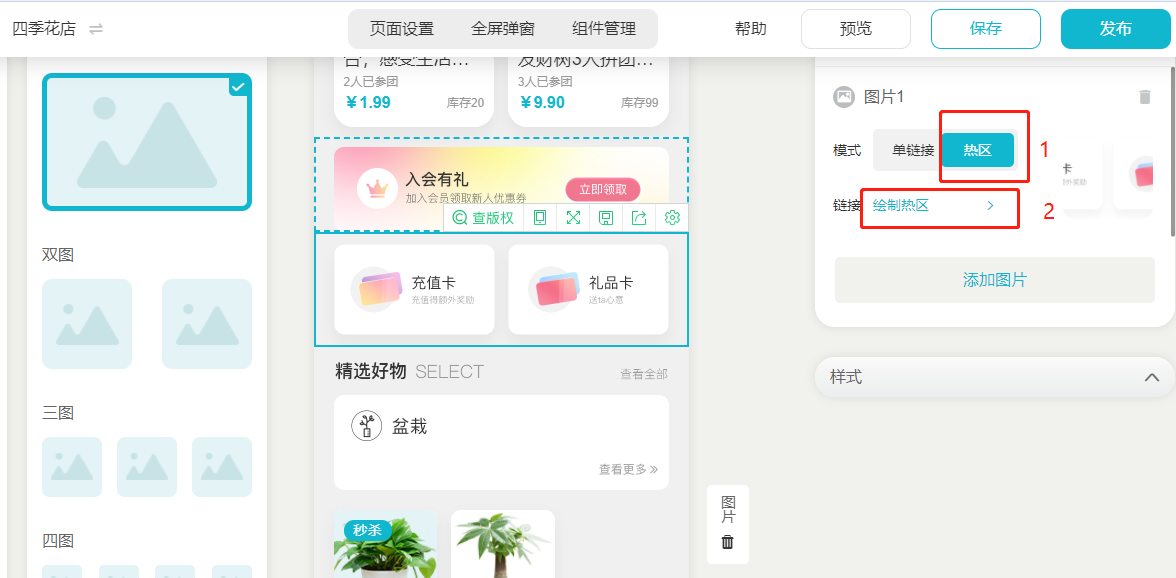Click the trash icon under 图片 label
Image resolution: width=1176 pixels, height=578 pixels.
(x=728, y=542)
